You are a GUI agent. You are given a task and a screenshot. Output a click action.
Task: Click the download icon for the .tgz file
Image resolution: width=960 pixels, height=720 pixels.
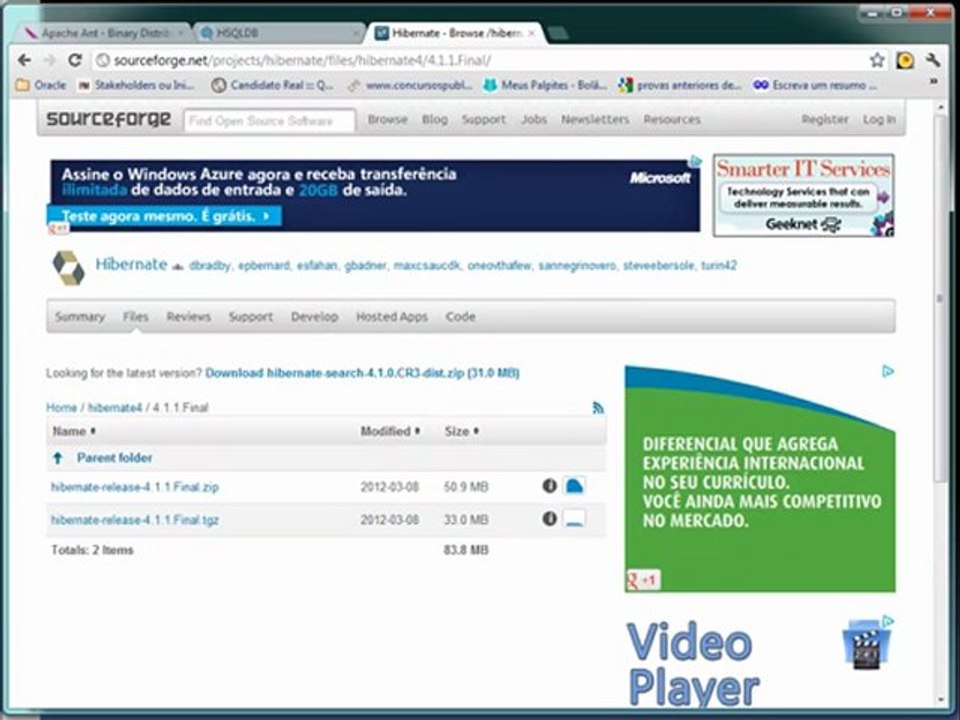point(574,519)
